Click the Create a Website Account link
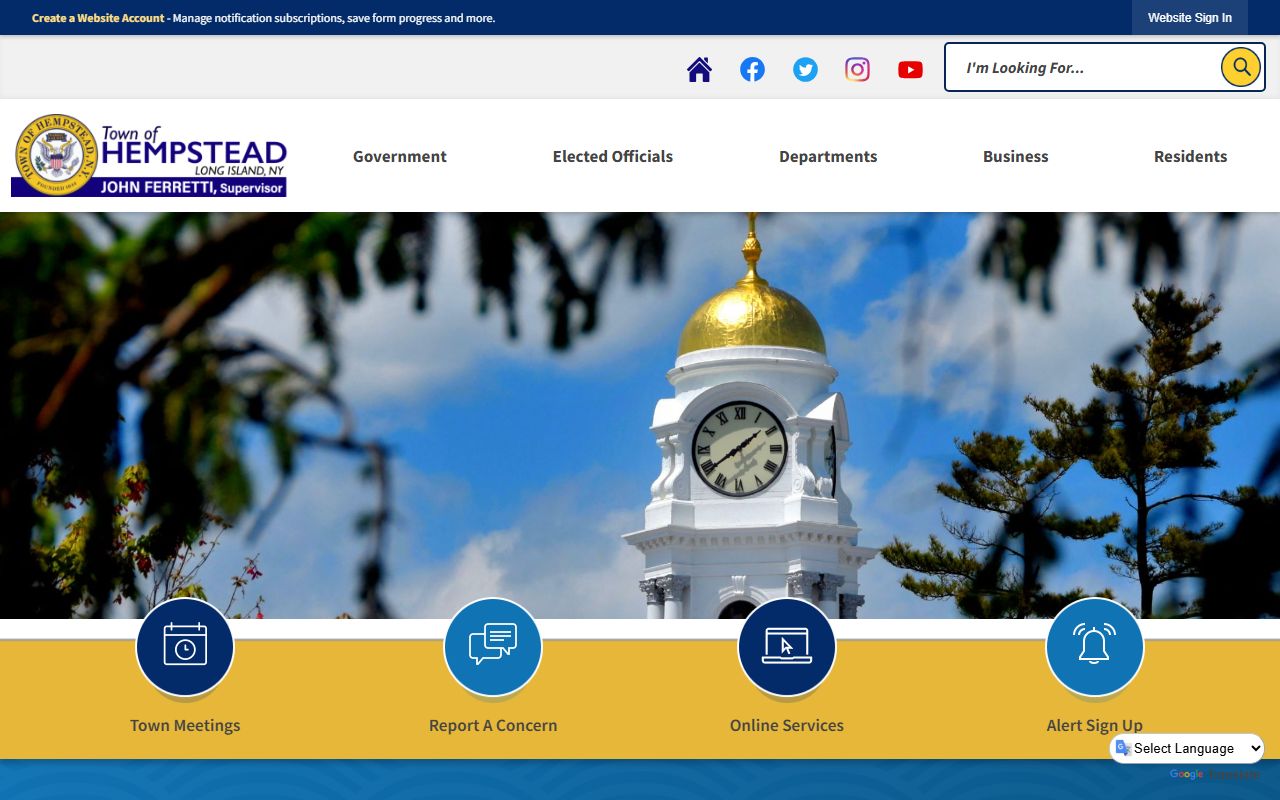 coord(98,18)
